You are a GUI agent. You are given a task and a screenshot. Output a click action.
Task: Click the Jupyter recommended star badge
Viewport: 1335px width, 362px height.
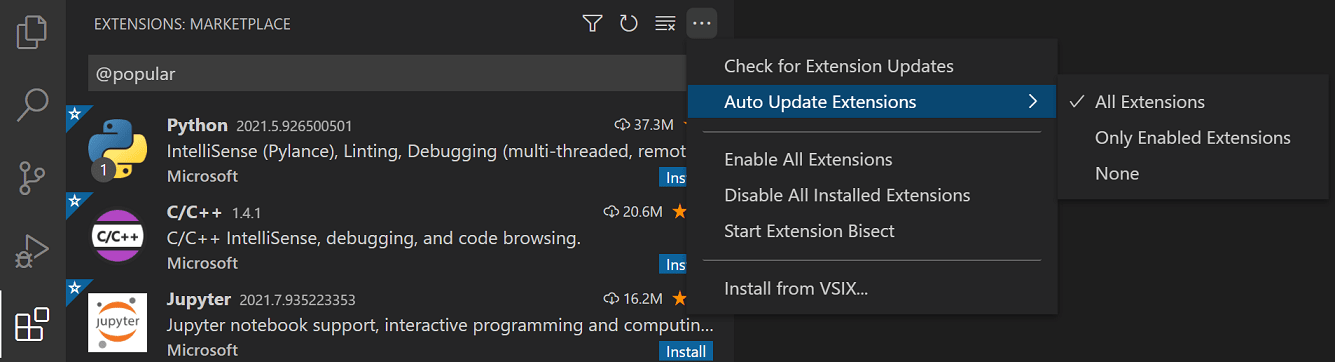click(74, 287)
